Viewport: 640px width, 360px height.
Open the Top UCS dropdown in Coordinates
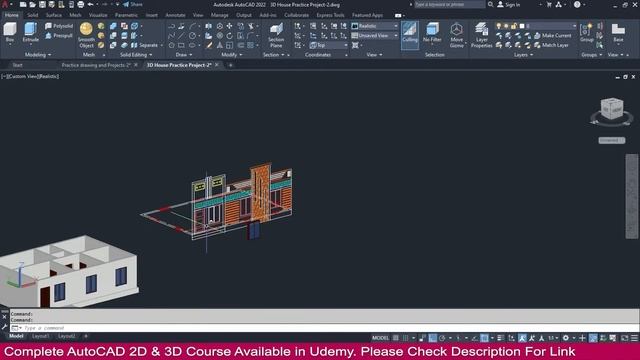(x=329, y=45)
